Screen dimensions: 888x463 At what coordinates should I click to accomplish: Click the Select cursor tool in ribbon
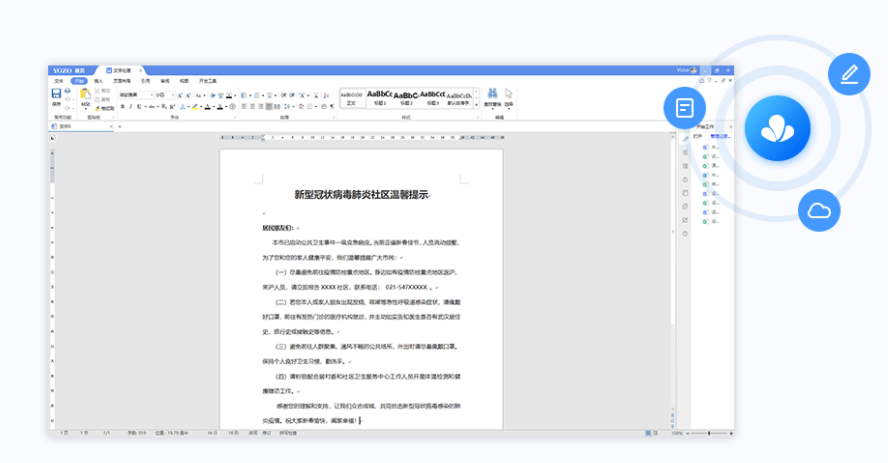[509, 94]
